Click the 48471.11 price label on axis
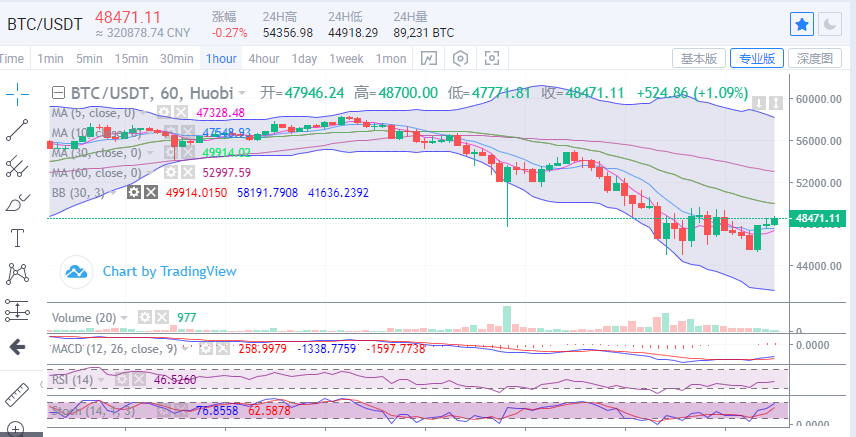The width and height of the screenshot is (856, 437). point(817,218)
